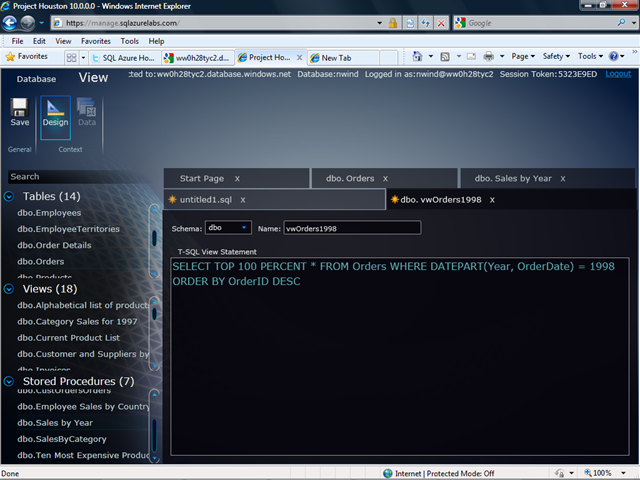Switch to SQL Azure Ho... browser tab

pyautogui.click(x=124, y=58)
